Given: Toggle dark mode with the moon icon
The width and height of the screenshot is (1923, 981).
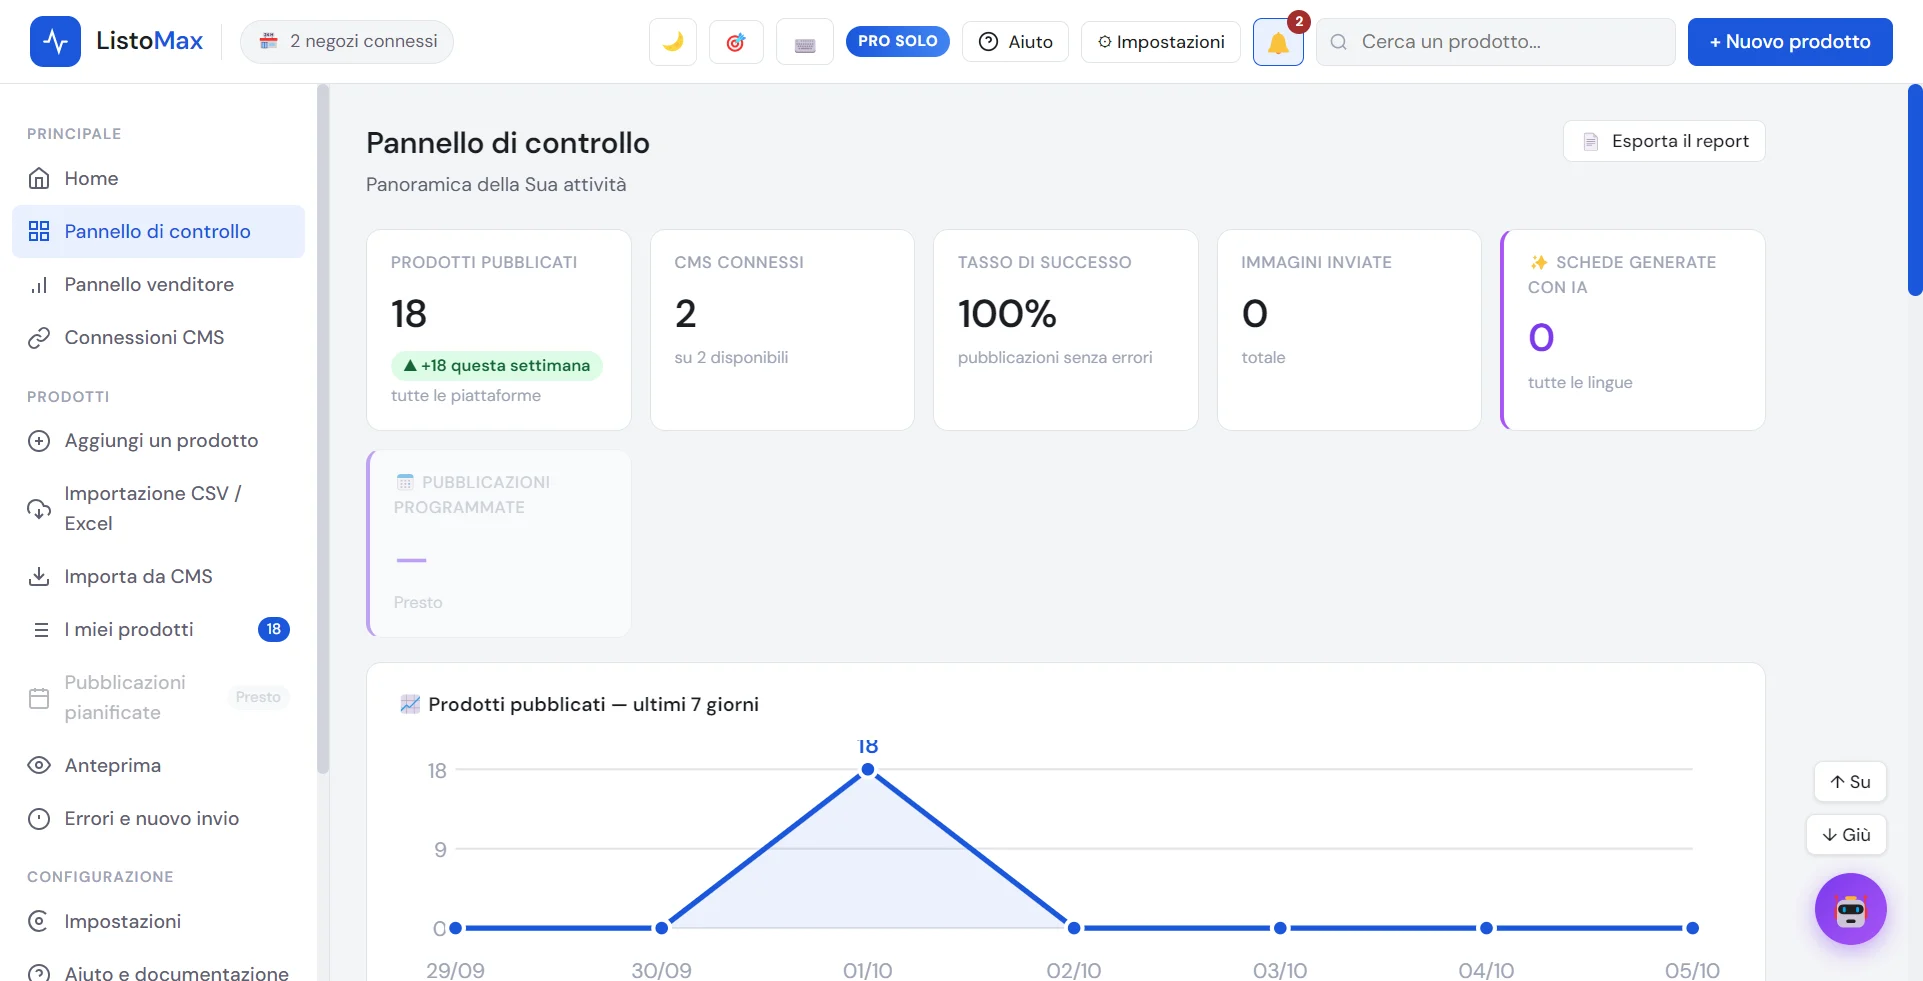Looking at the screenshot, I should coord(673,42).
